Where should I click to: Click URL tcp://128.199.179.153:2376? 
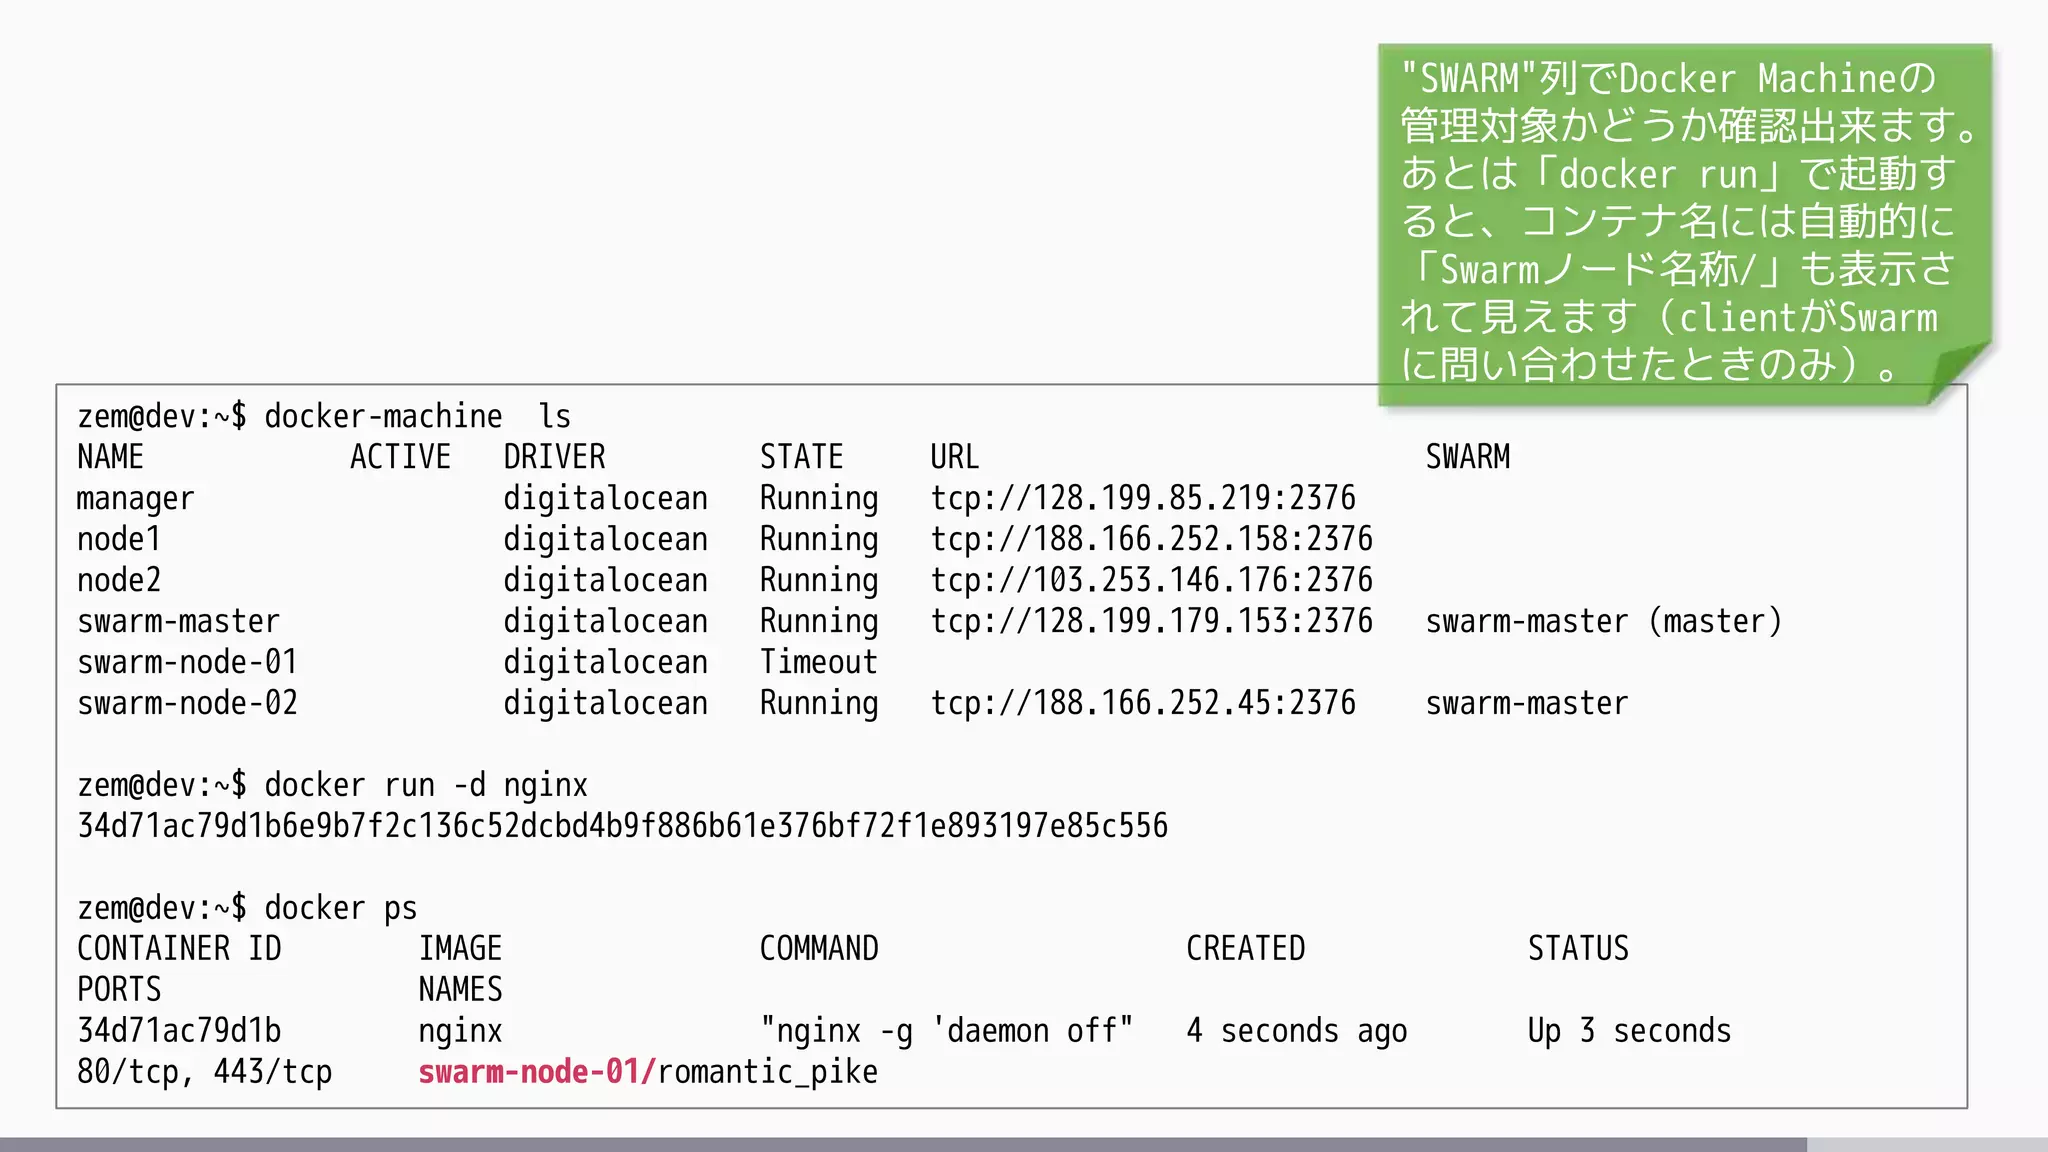[1151, 621]
